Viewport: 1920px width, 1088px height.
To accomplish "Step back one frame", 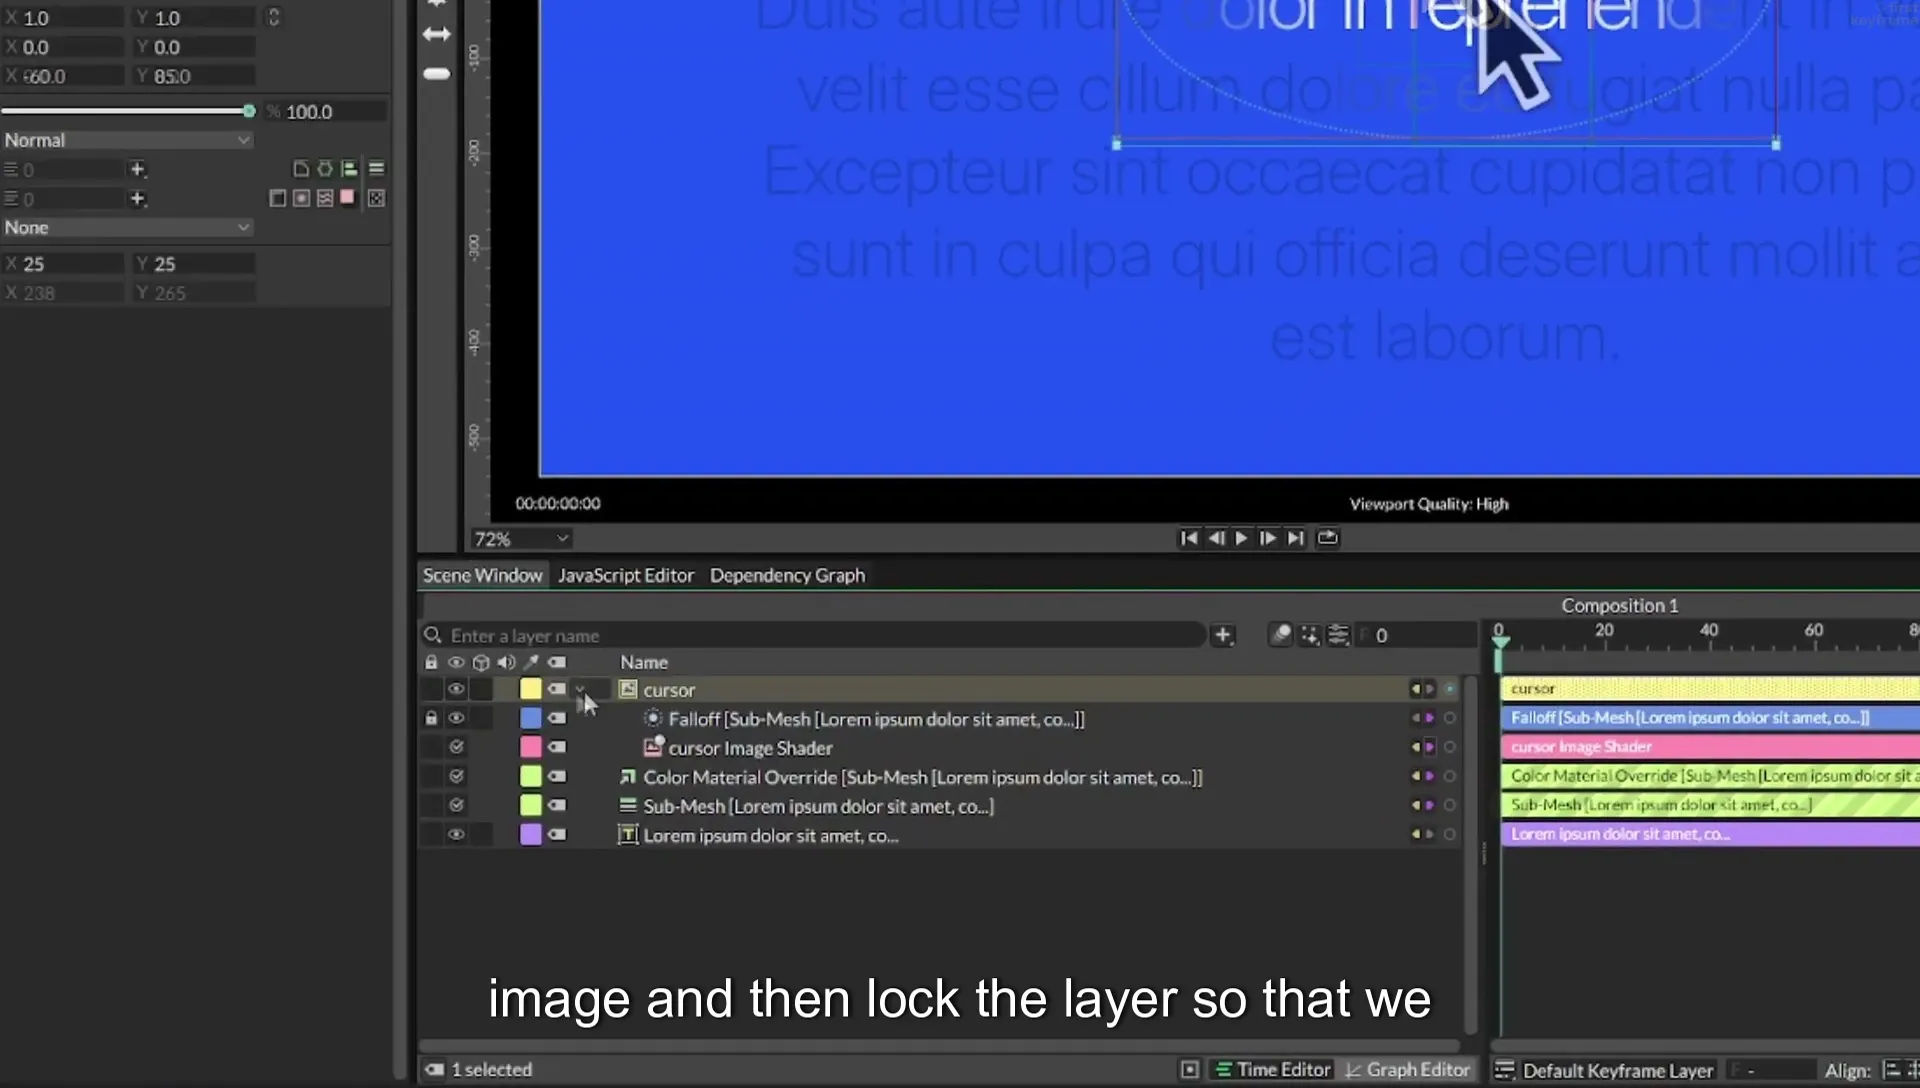I will coord(1216,538).
